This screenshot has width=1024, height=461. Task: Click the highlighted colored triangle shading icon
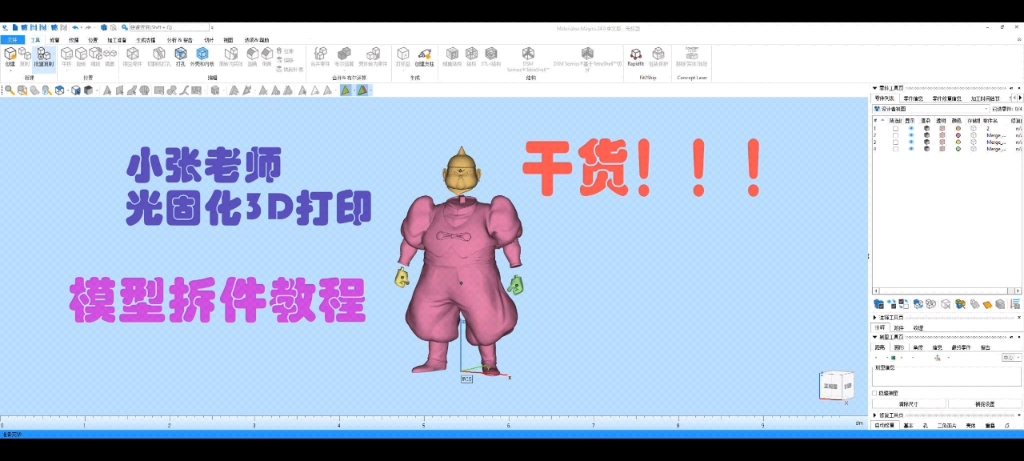345,90
